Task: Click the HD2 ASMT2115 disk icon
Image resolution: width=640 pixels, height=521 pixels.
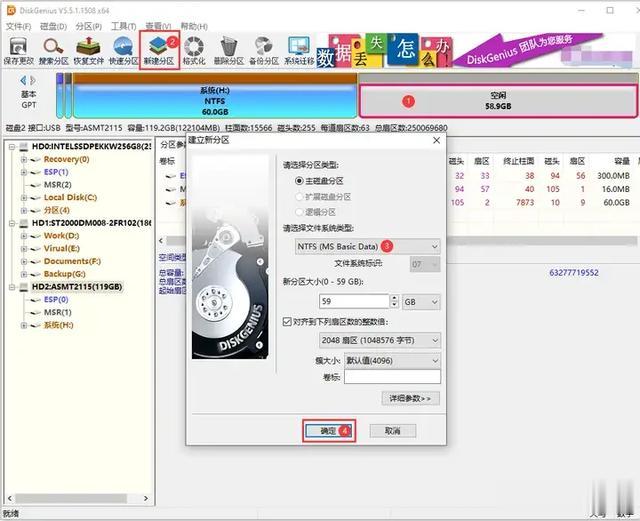Action: pos(24,287)
